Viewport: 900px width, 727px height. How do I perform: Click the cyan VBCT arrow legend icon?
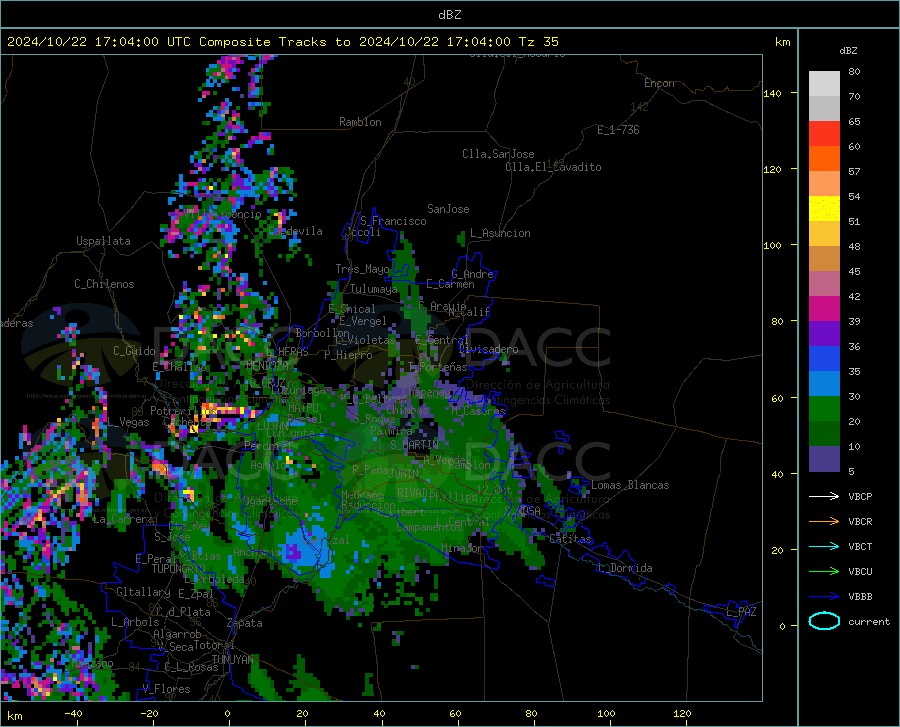pyautogui.click(x=824, y=546)
